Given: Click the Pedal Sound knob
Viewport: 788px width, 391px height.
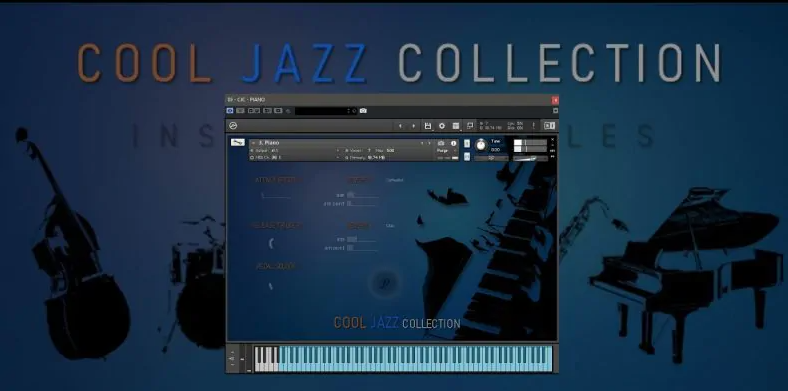Looking at the screenshot, I should click(271, 286).
